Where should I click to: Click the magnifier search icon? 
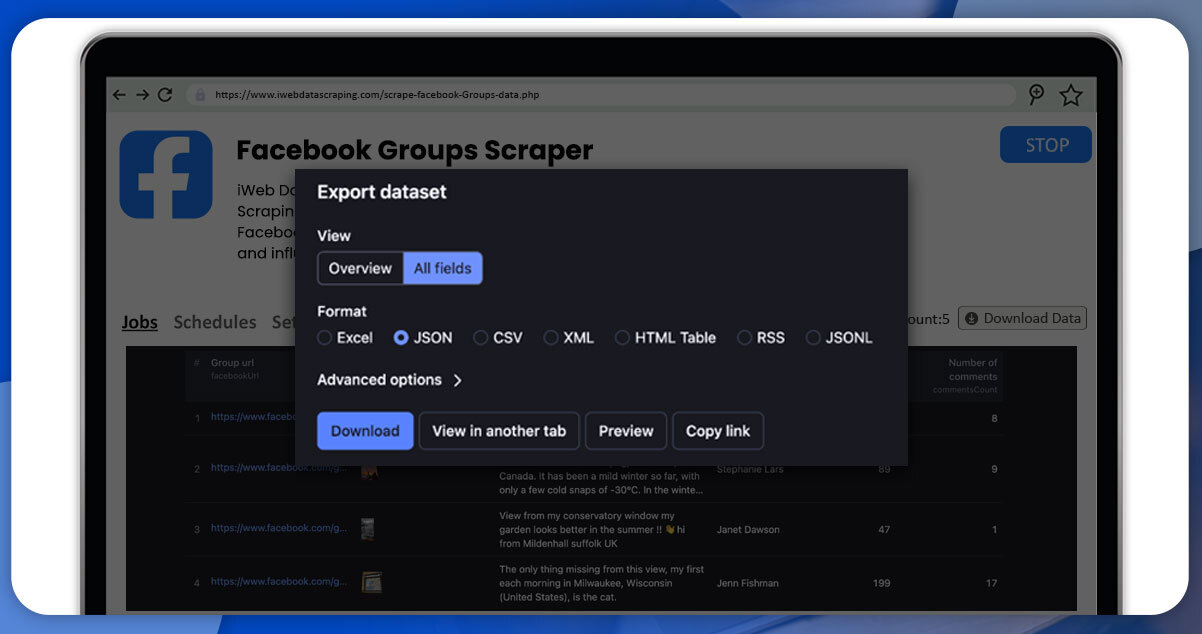click(x=1038, y=94)
